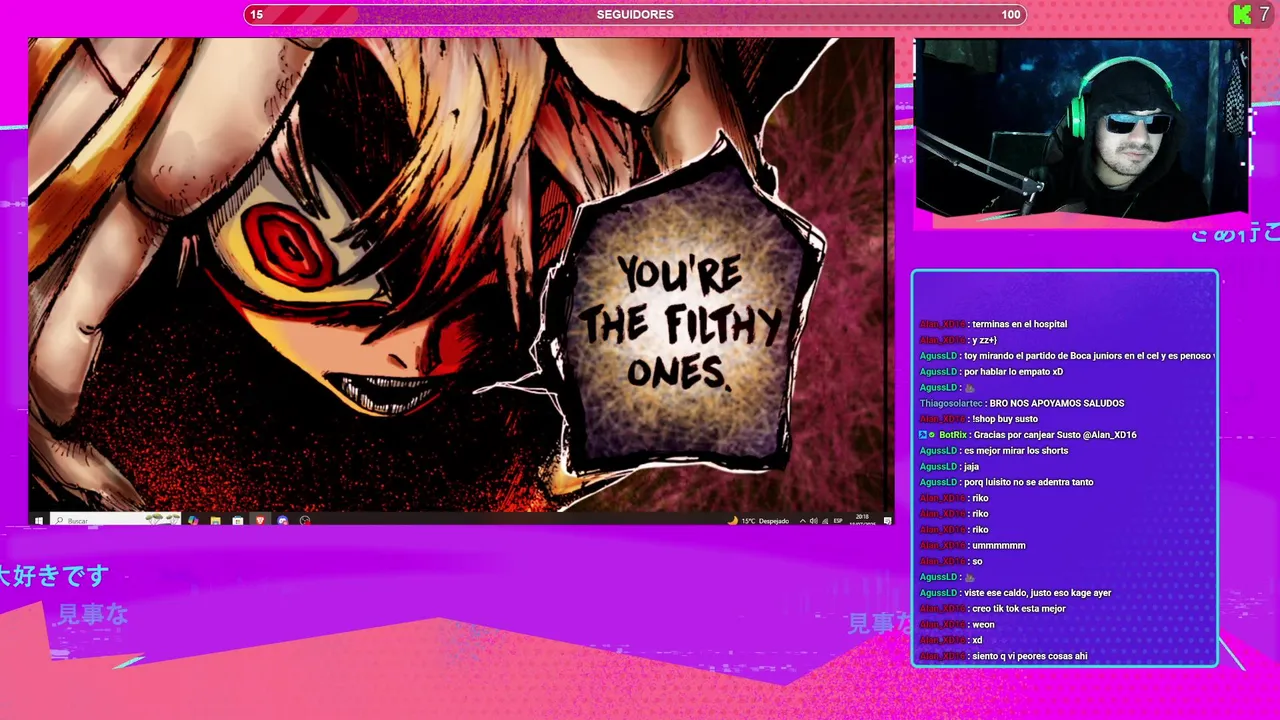The image size is (1280, 720).
Task: Click the volume speaker tray icon
Action: coord(814,521)
